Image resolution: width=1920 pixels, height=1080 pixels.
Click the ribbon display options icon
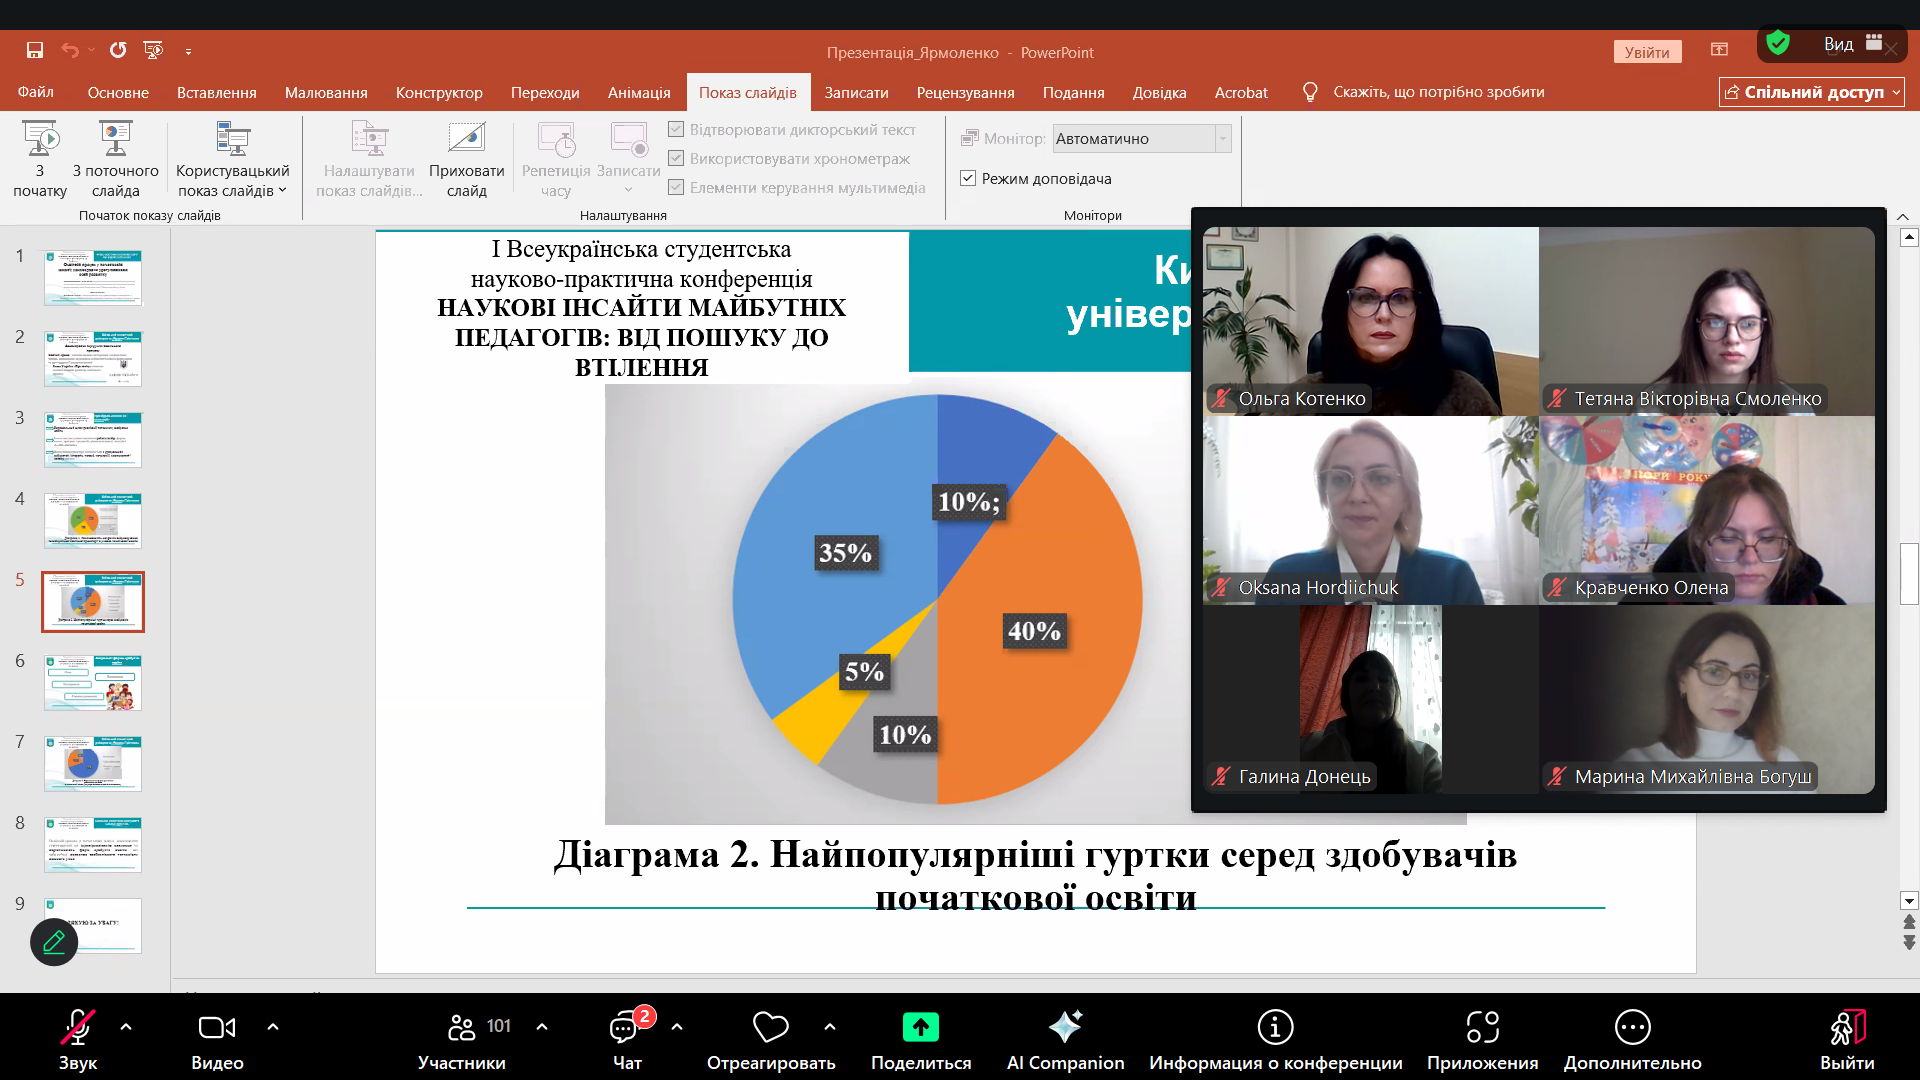[1719, 50]
